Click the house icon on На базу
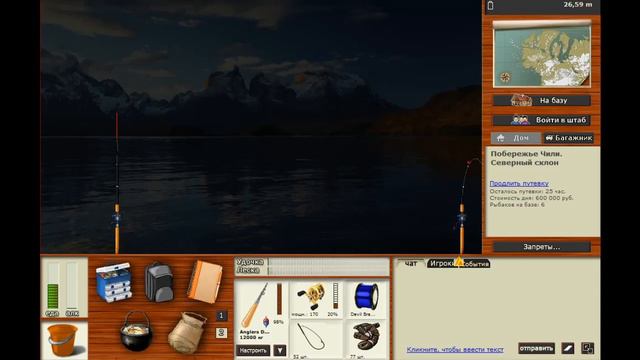The height and width of the screenshot is (360, 640). coord(521,100)
